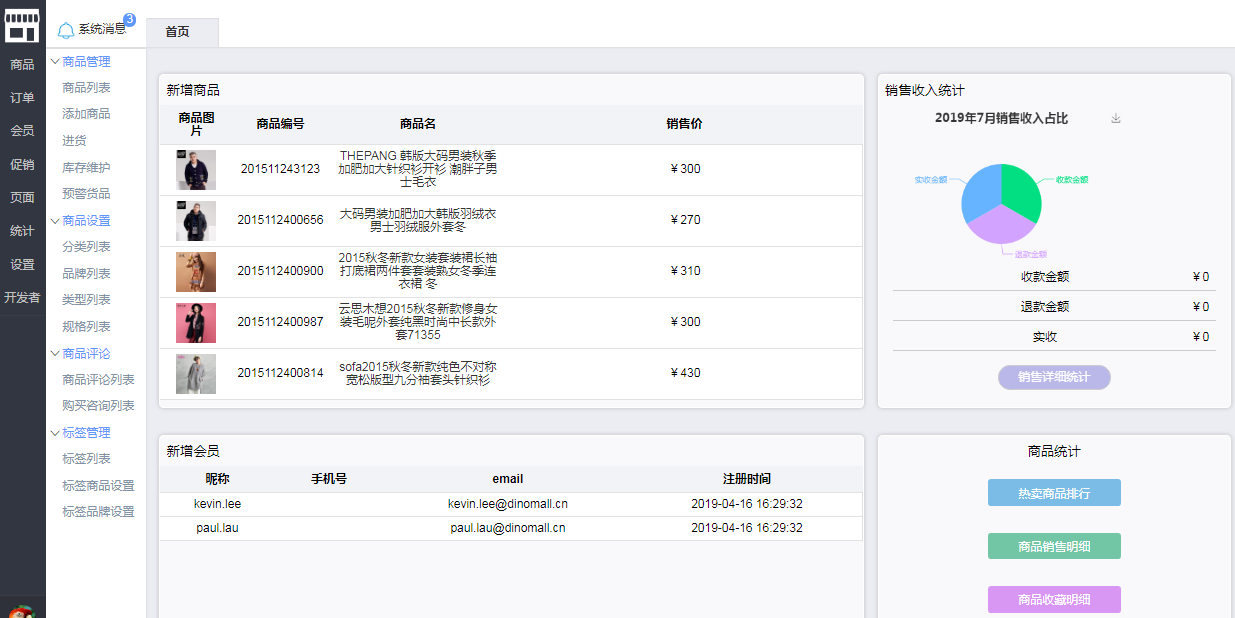1235x618 pixels.
Task: Select the ¥310 price
Action: (x=685, y=271)
